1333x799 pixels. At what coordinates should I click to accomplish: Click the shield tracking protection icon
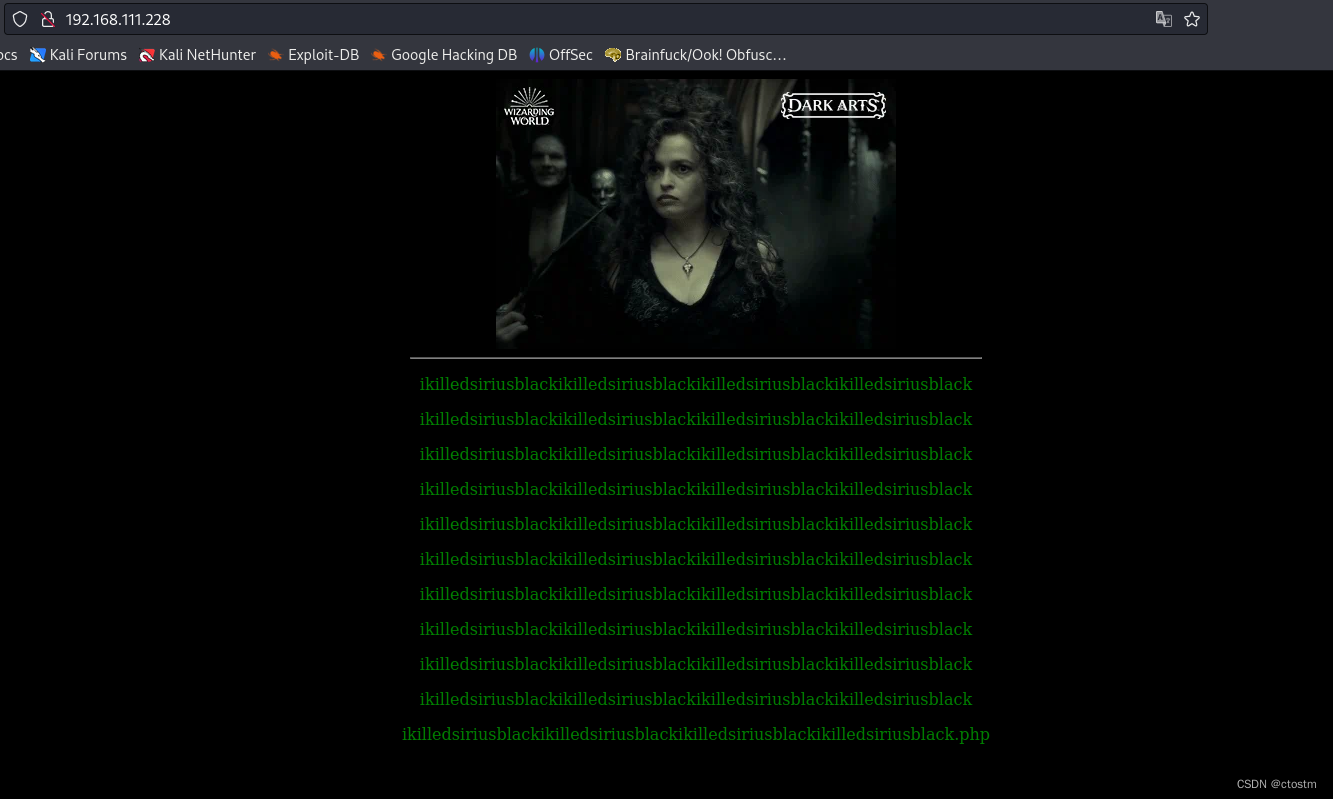pyautogui.click(x=20, y=19)
